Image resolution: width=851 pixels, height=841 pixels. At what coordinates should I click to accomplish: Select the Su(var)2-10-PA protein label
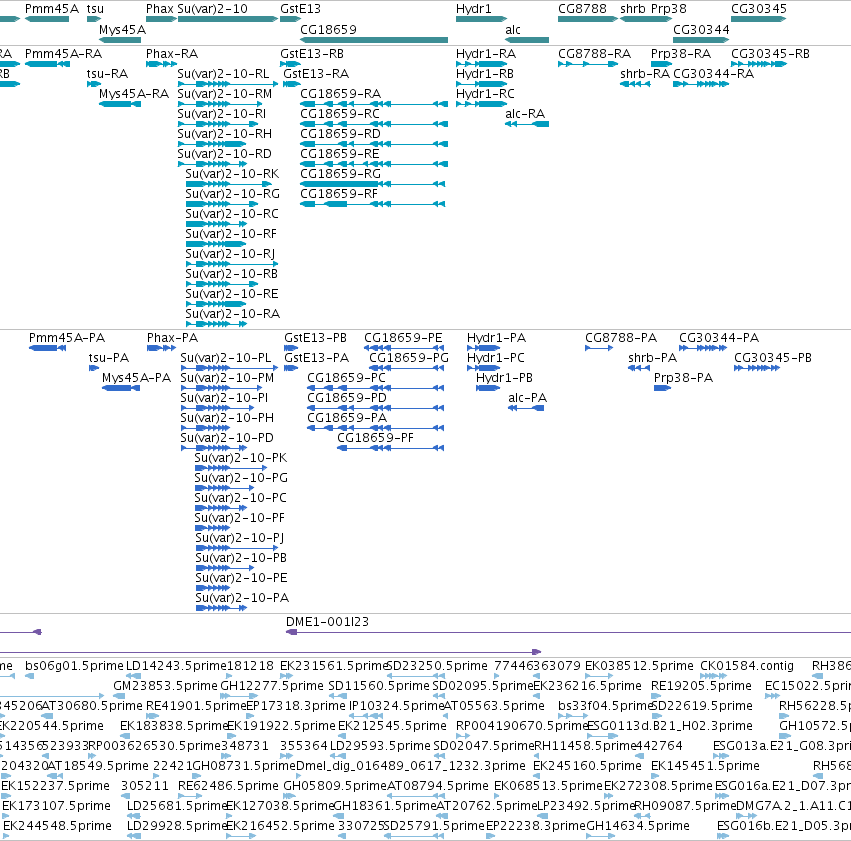click(242, 597)
